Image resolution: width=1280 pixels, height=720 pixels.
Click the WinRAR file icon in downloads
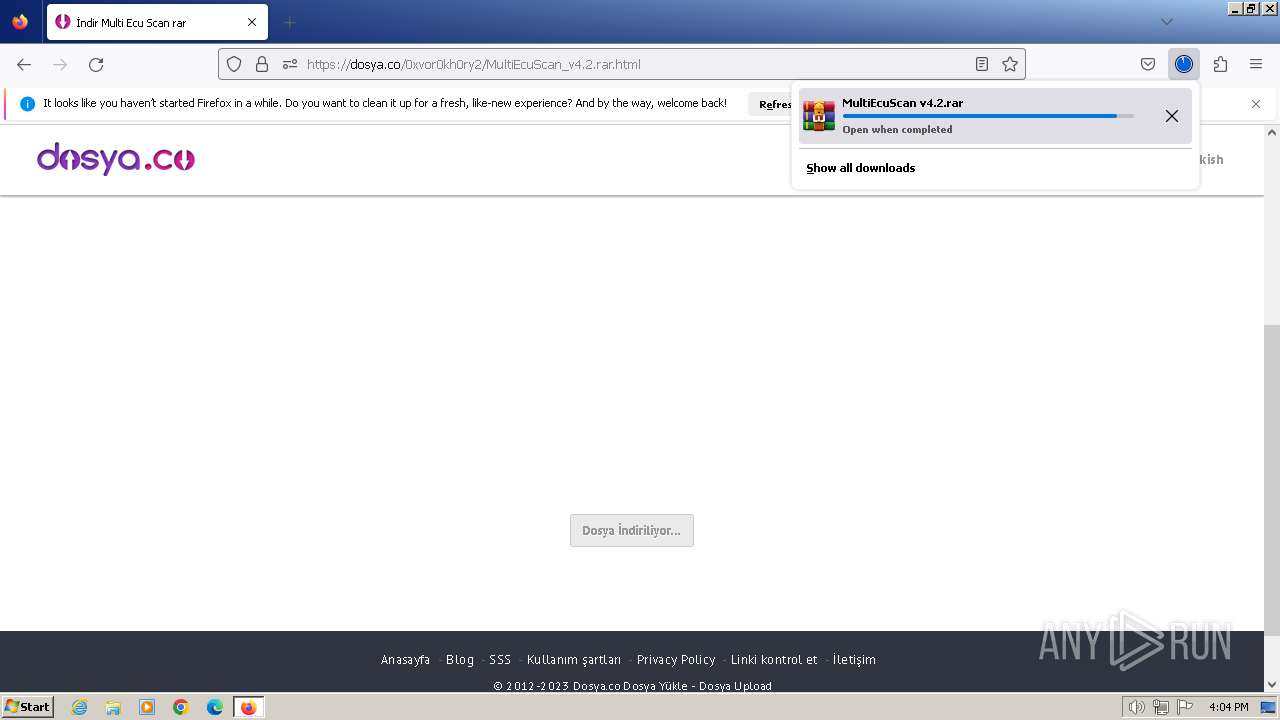(819, 116)
